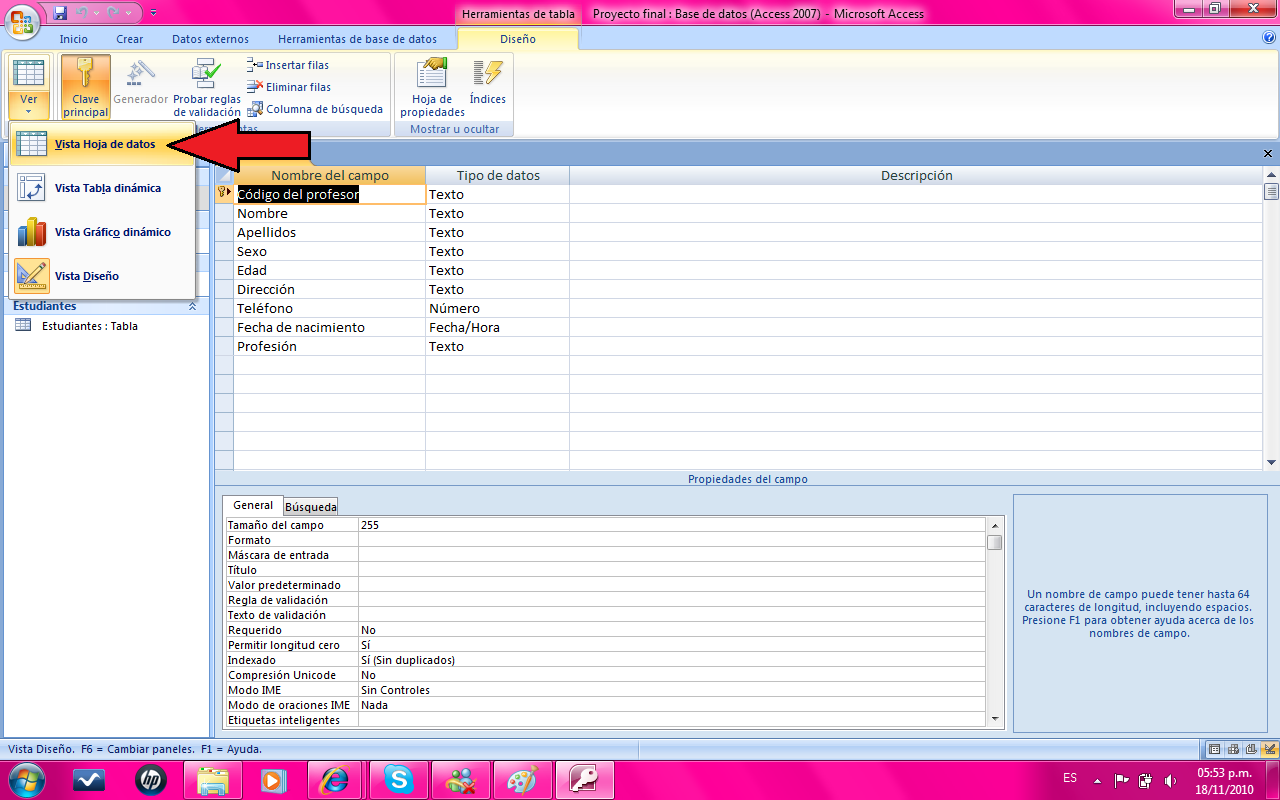Viewport: 1280px width, 800px height.
Task: Click the Ver datasheet grid icon
Action: [28, 73]
